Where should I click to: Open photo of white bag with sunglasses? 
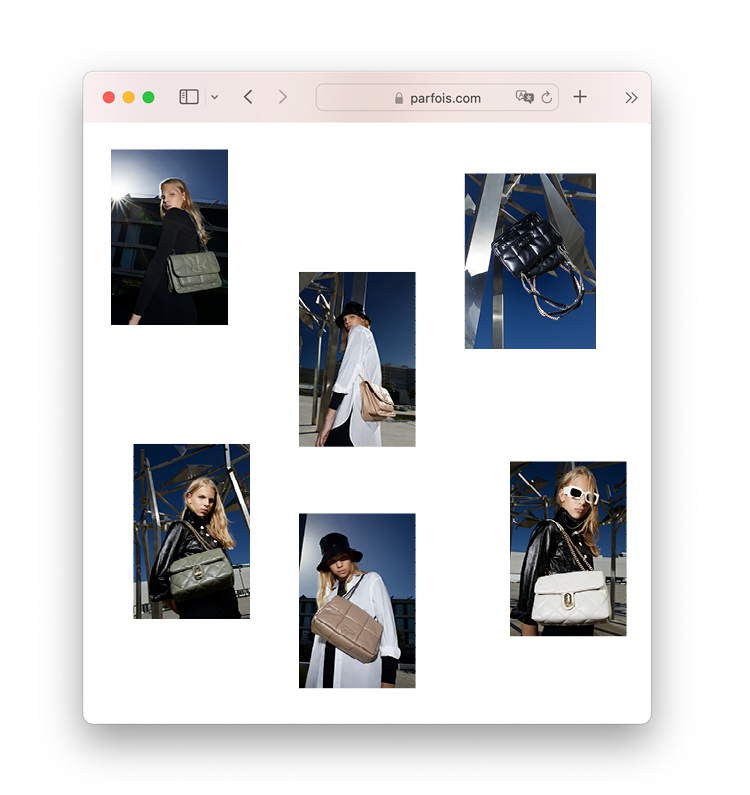568,549
